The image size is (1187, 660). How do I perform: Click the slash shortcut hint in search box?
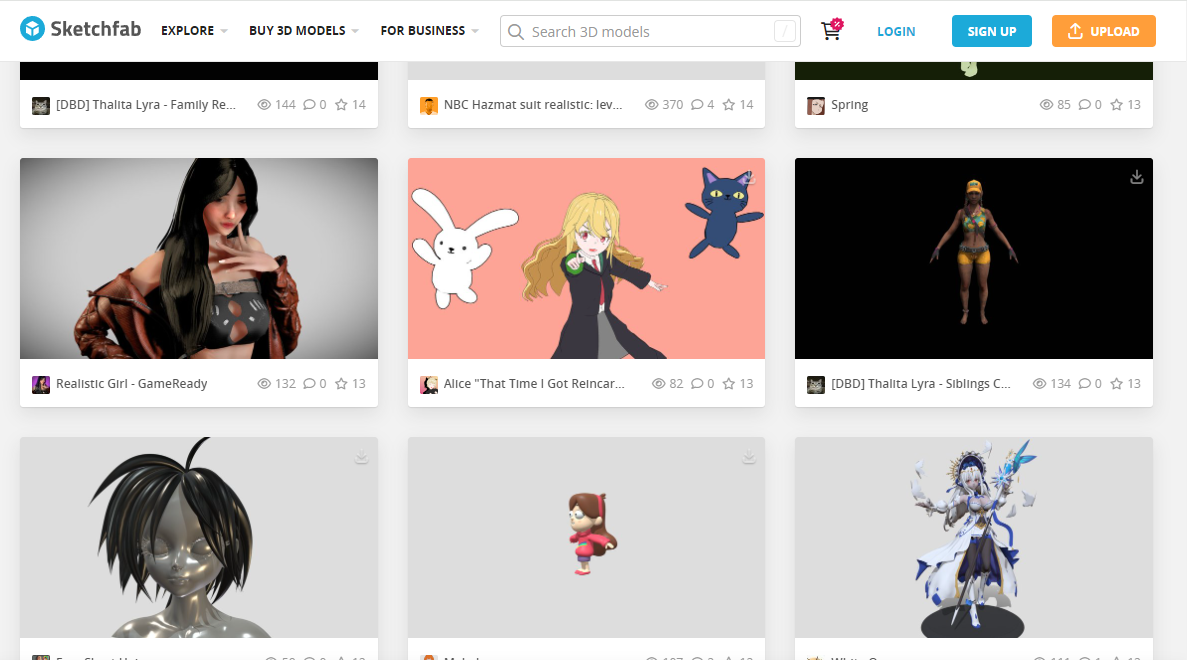[785, 31]
